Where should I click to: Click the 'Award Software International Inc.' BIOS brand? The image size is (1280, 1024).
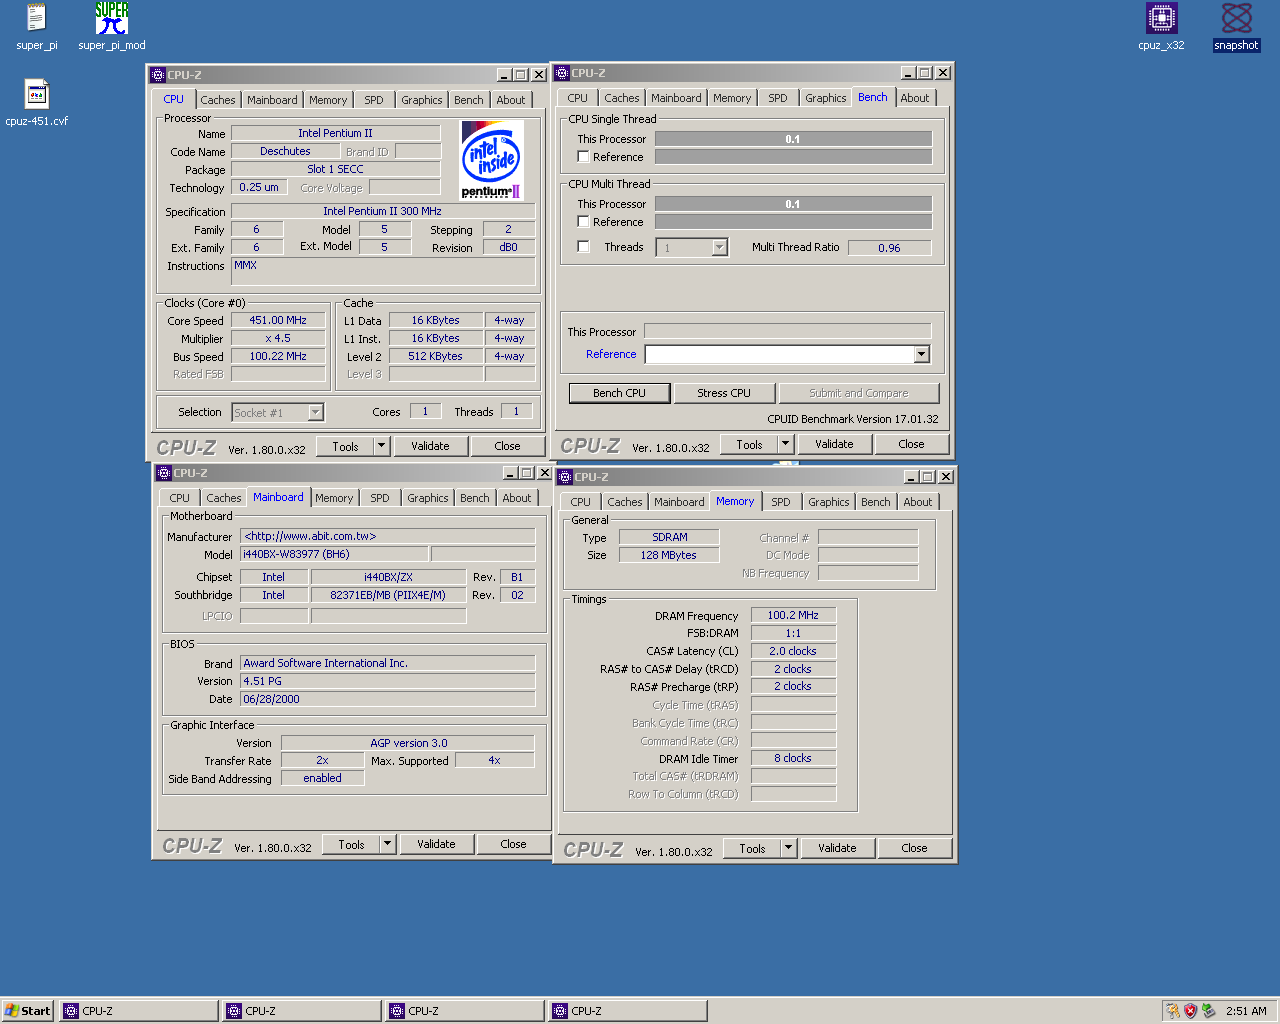(387, 663)
